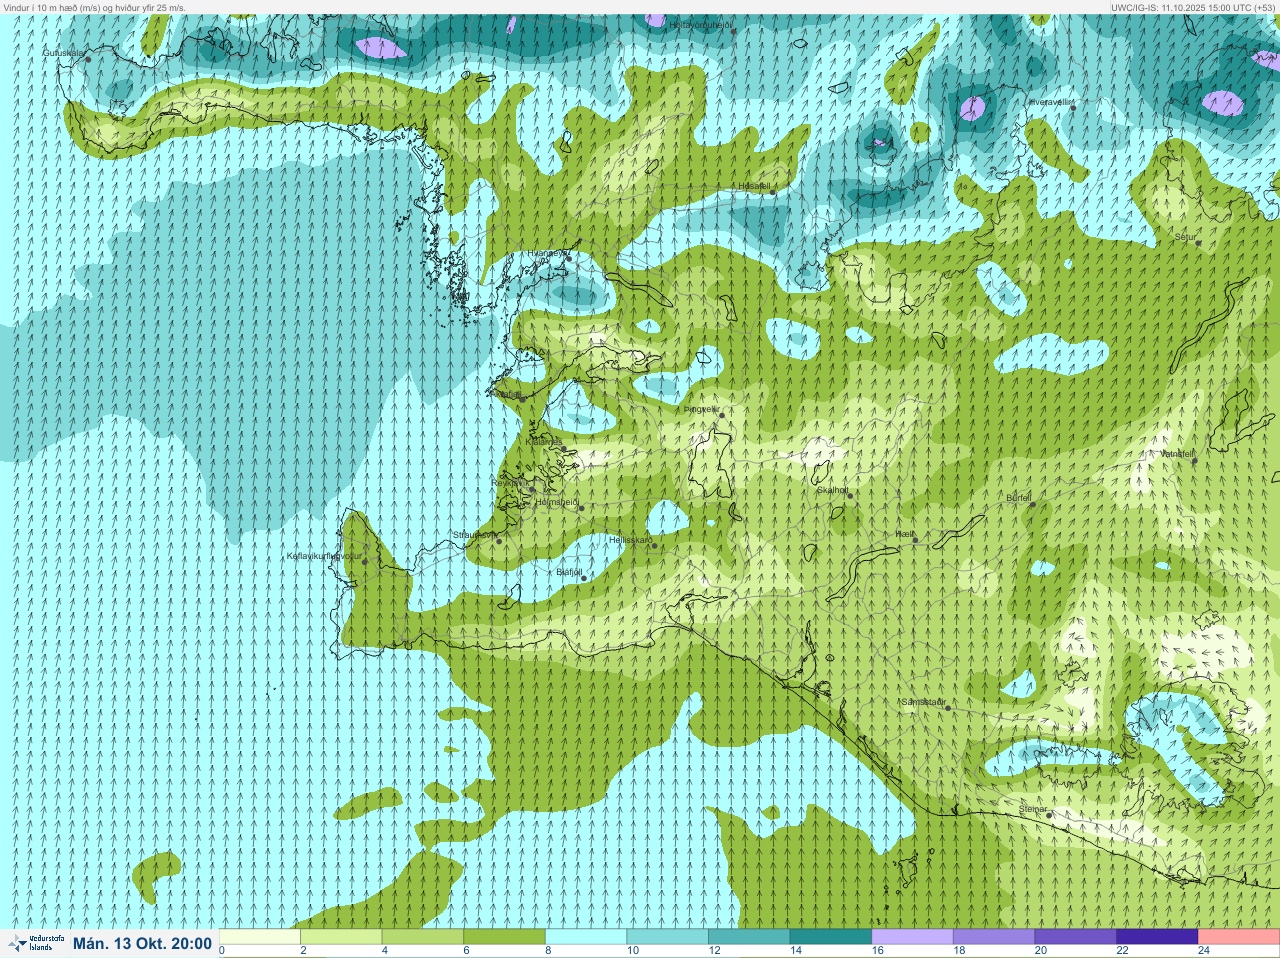Select the 20–22 m/s violet legend swatch

tap(1075, 937)
